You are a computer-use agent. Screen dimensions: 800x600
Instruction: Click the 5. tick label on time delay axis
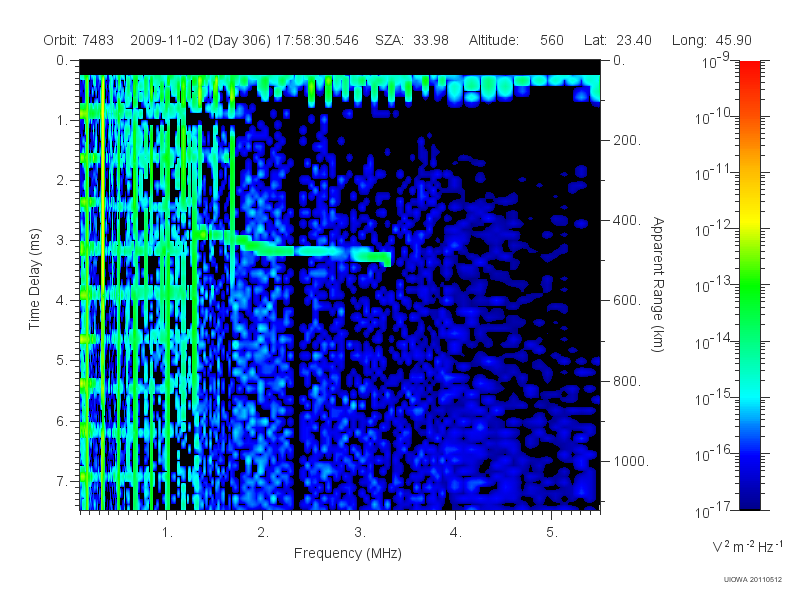click(61, 361)
